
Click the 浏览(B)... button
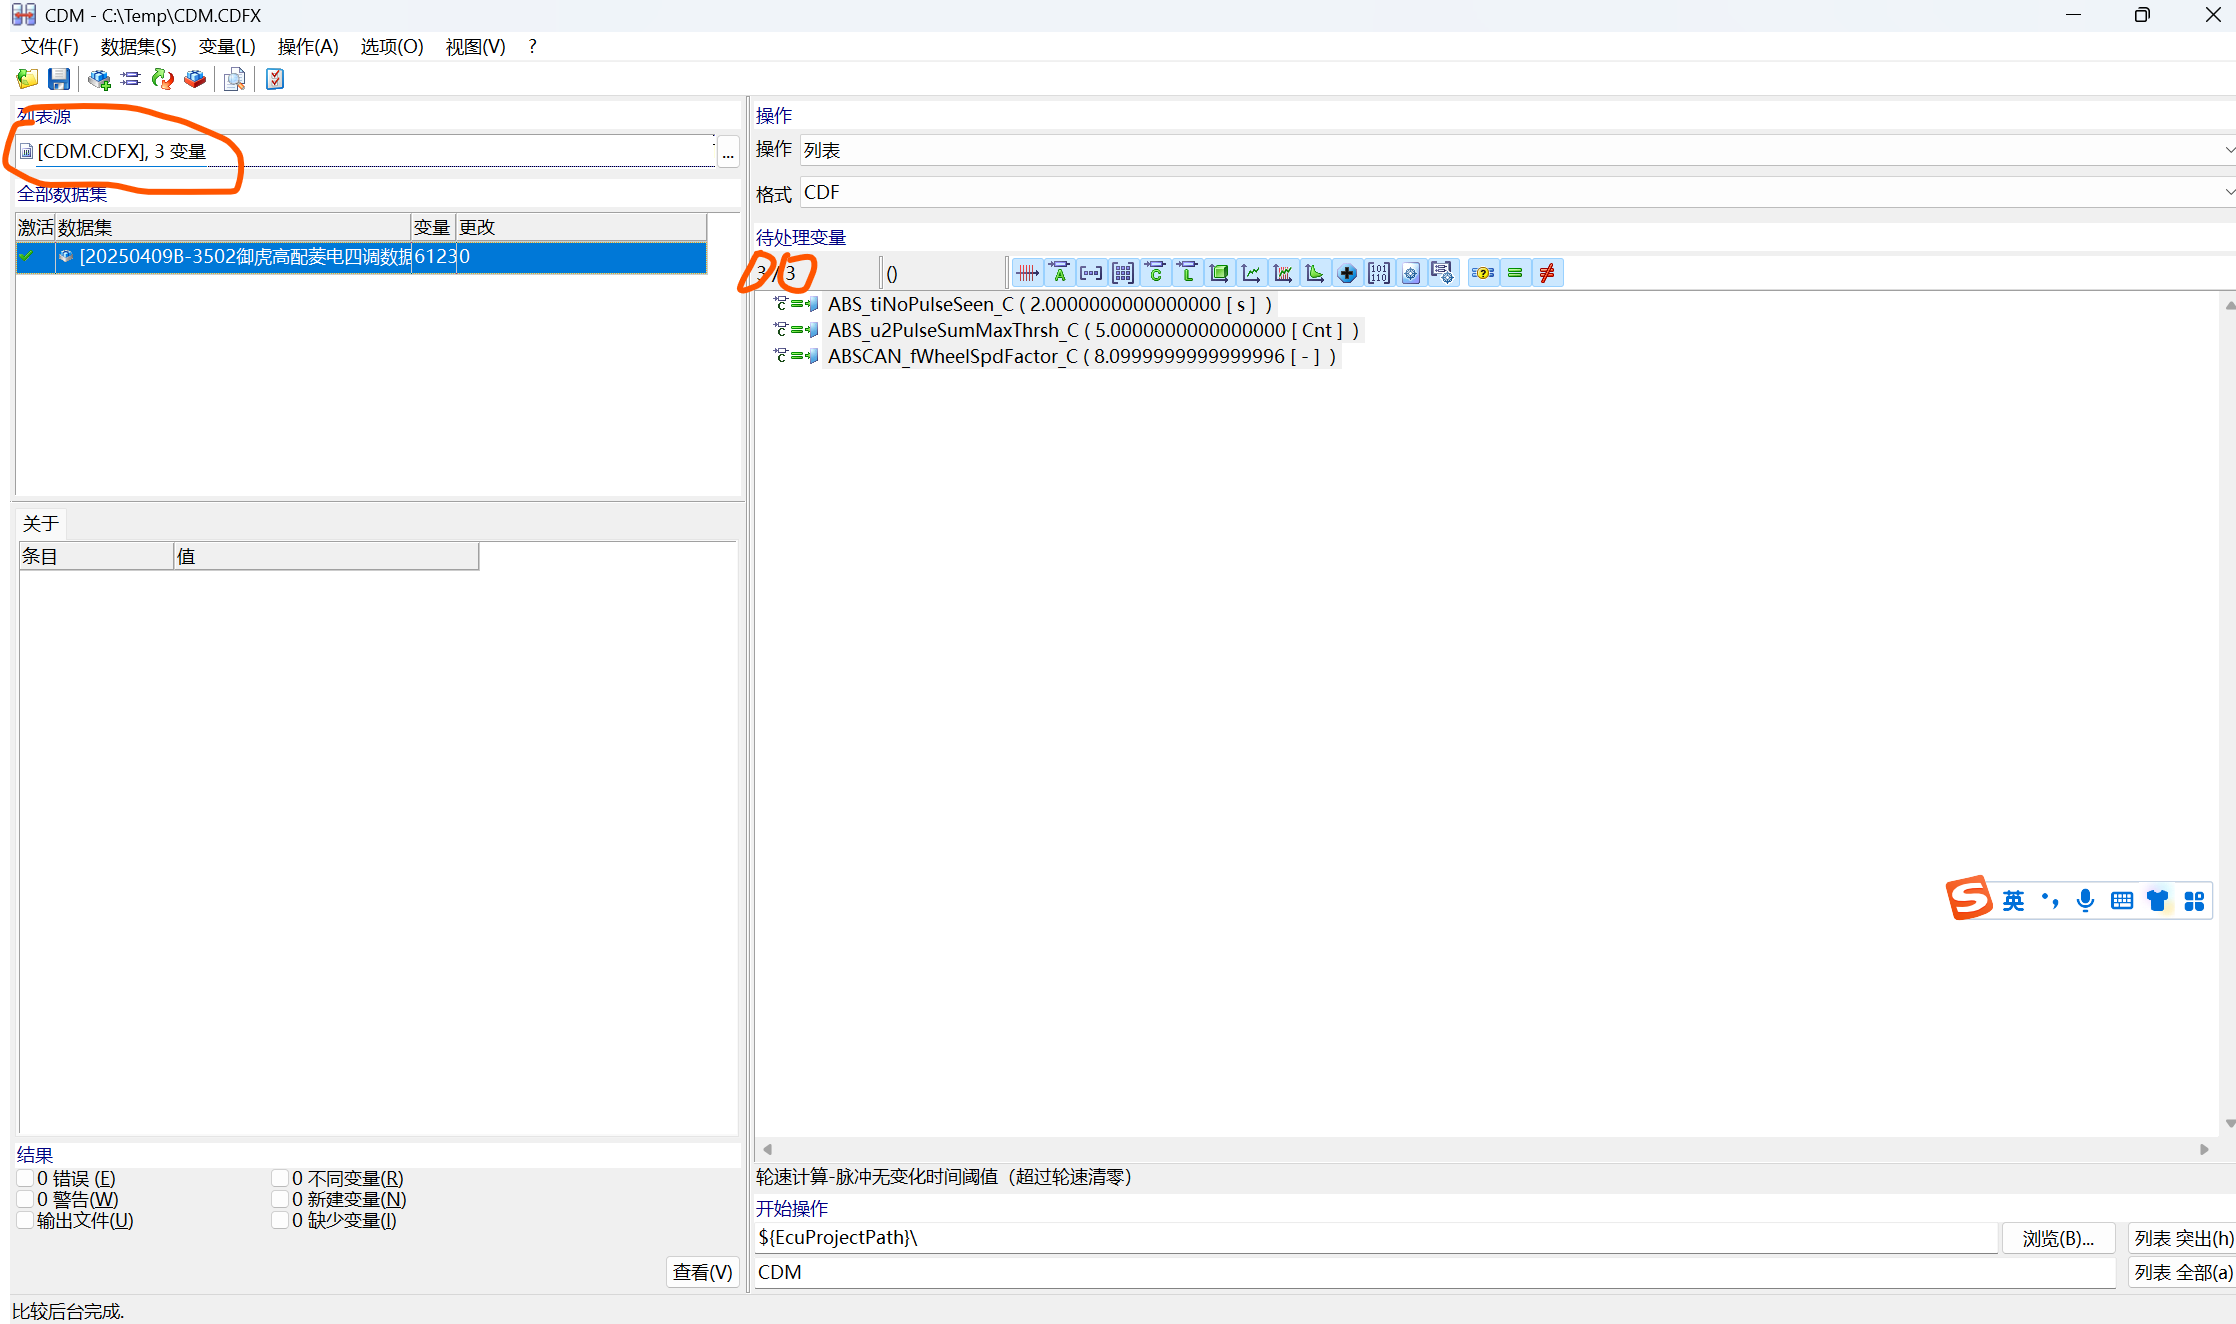click(2058, 1238)
